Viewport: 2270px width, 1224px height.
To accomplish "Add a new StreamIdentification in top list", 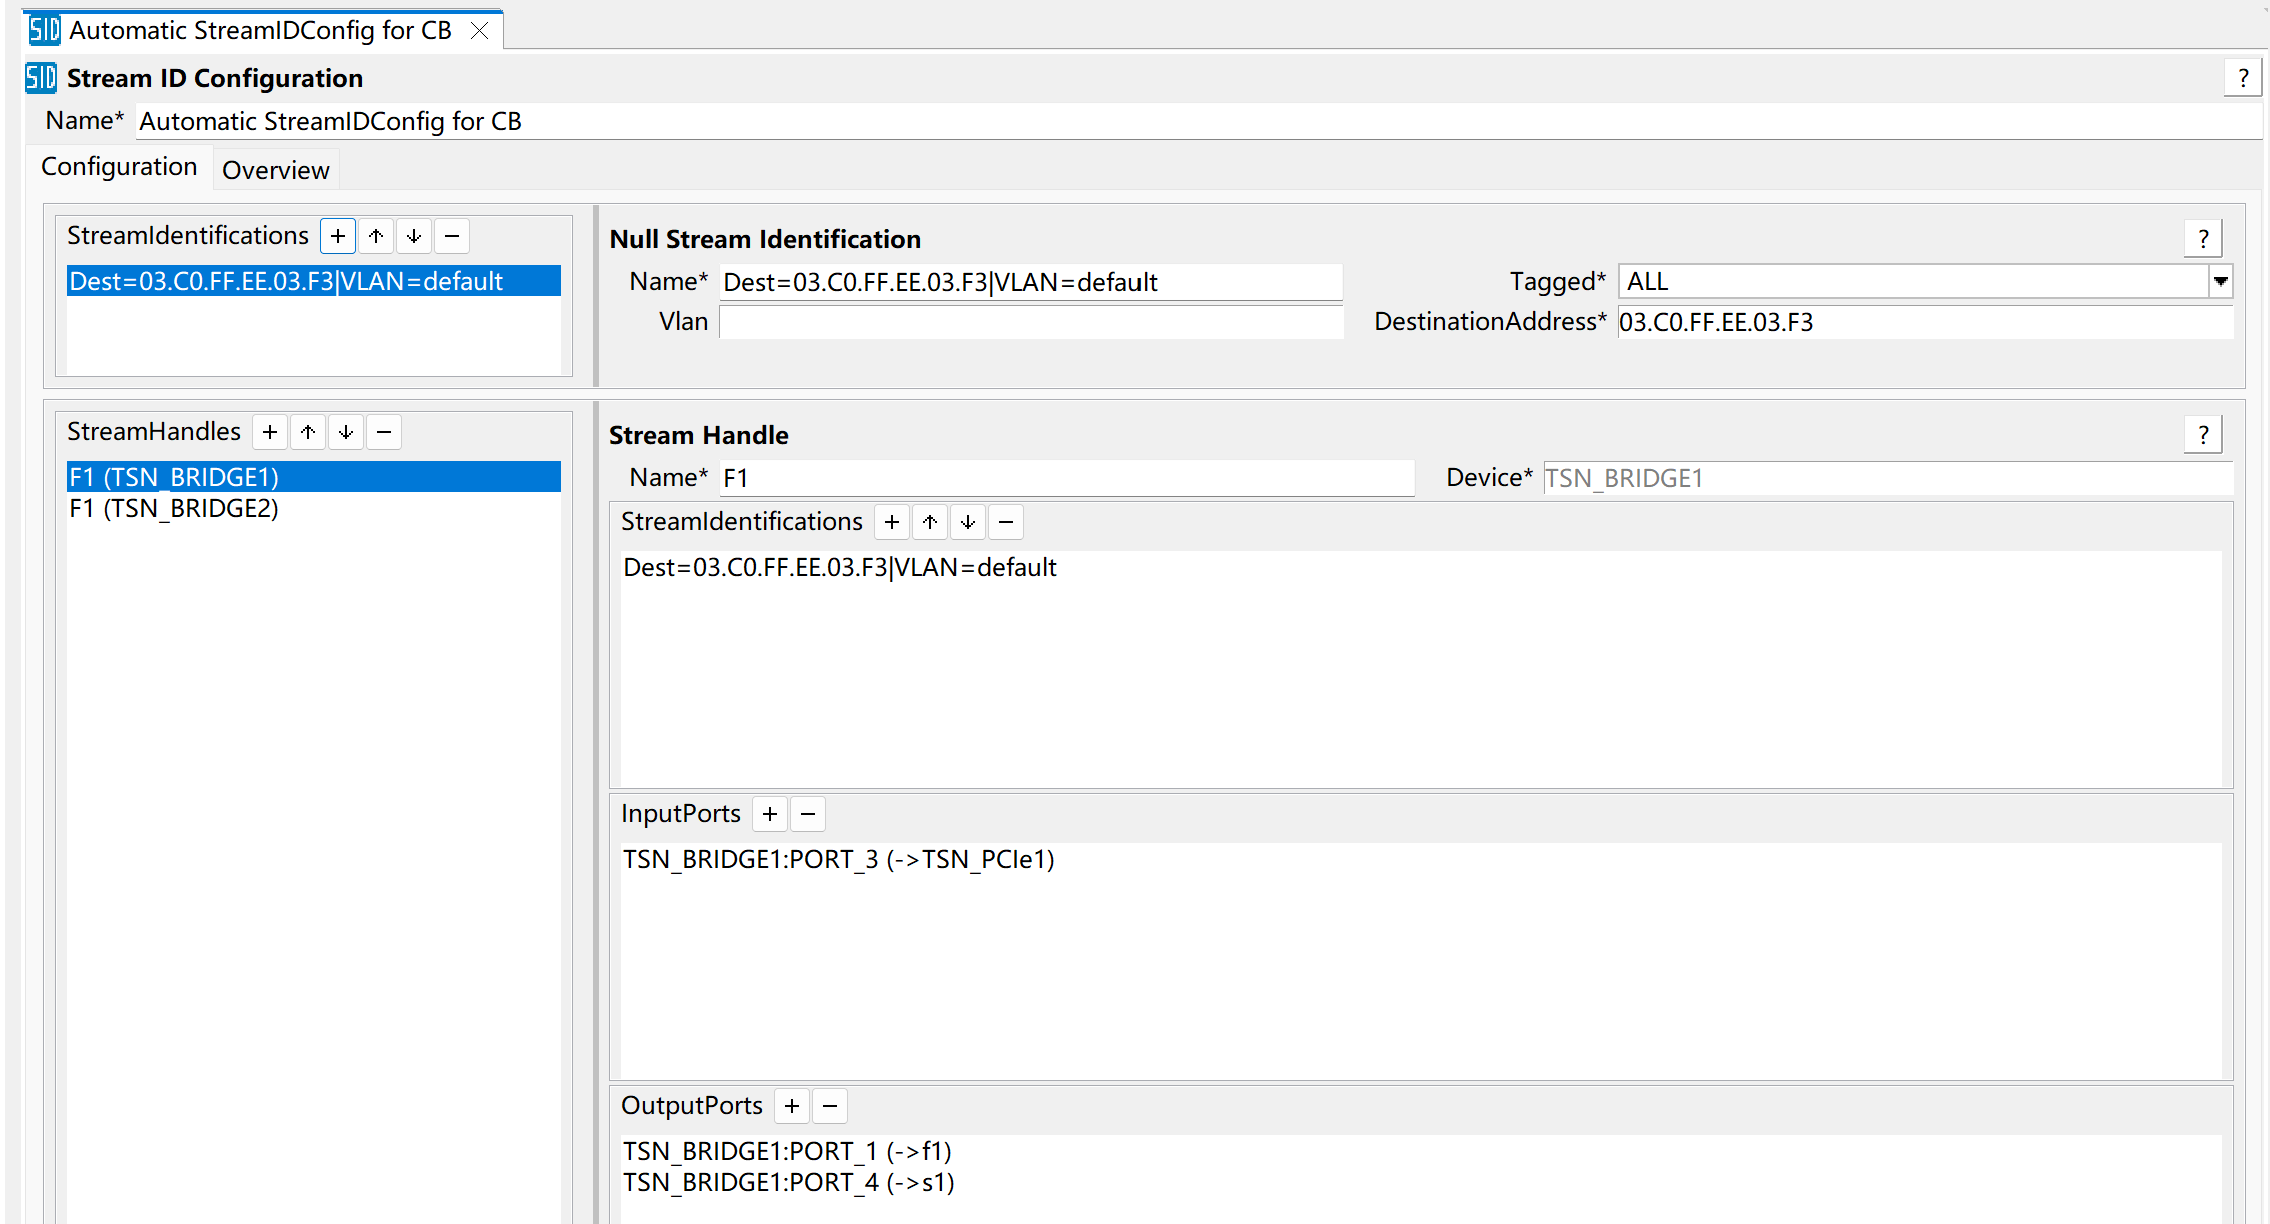I will pos(338,236).
